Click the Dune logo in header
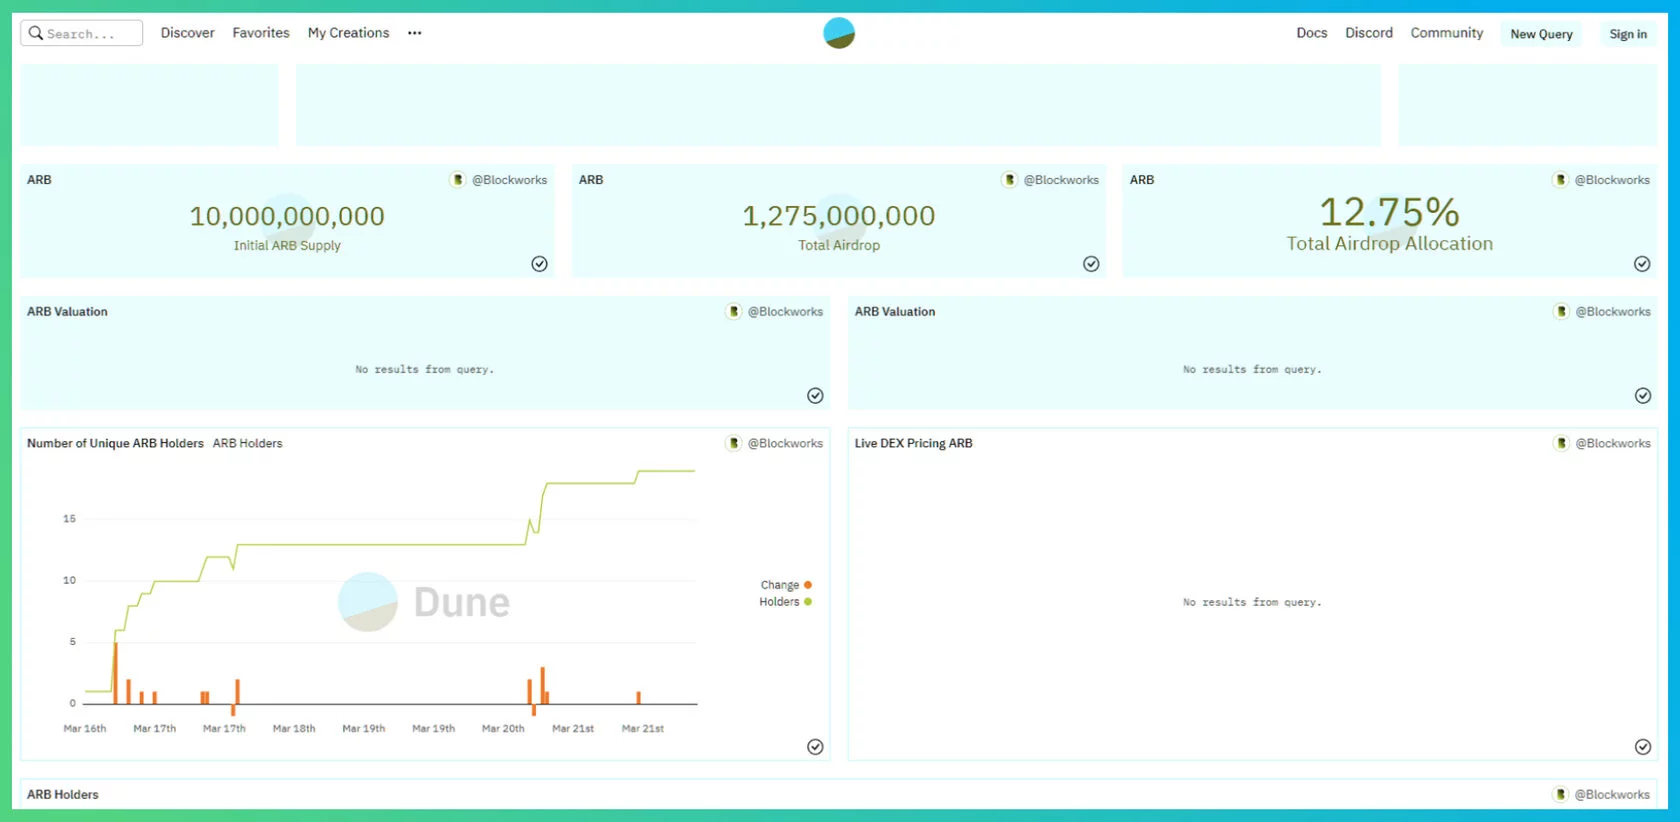1680x822 pixels. coord(839,33)
